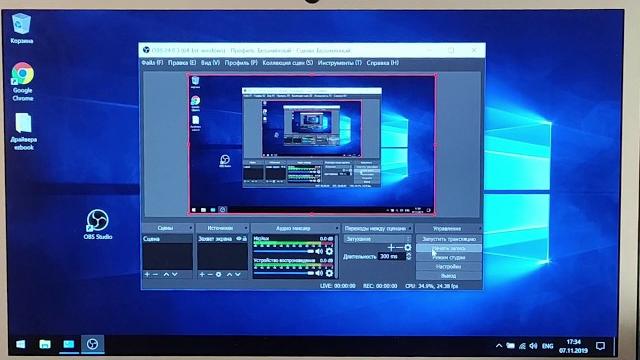Move the scene down in the Сцены panel
The height and width of the screenshot is (360, 640).
click(x=175, y=275)
